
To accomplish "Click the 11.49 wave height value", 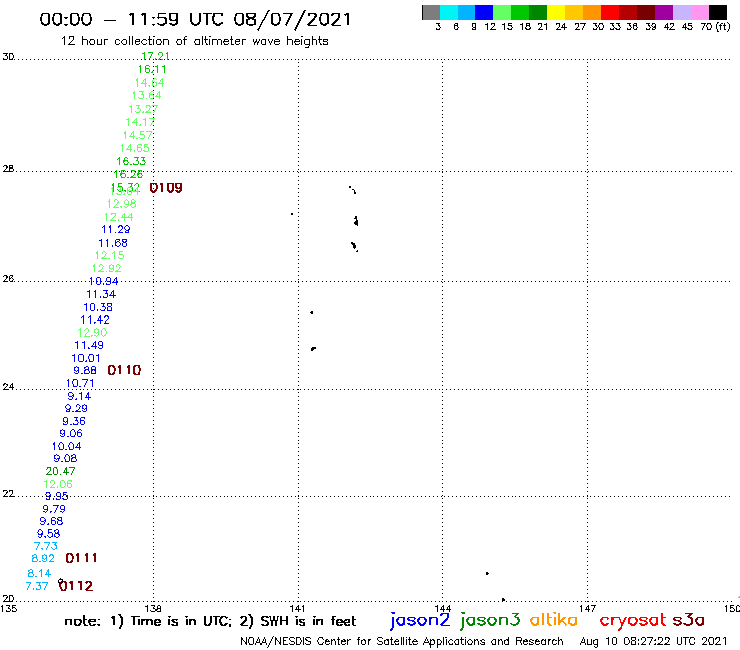I will (89, 346).
